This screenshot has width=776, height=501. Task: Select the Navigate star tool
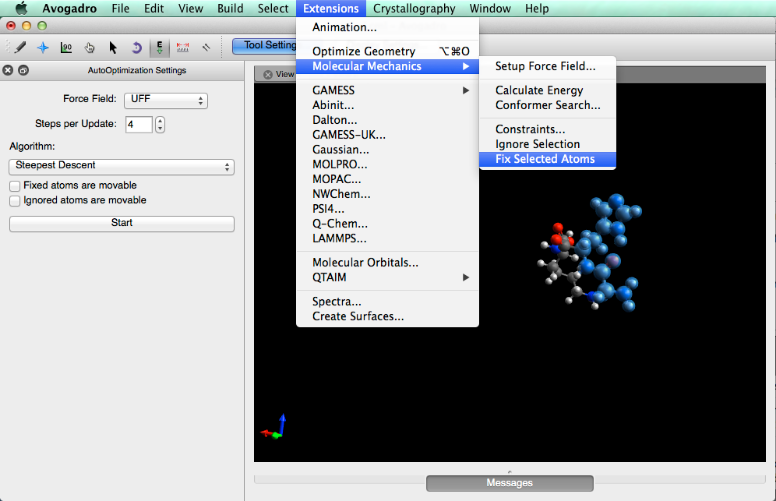pyautogui.click(x=43, y=48)
